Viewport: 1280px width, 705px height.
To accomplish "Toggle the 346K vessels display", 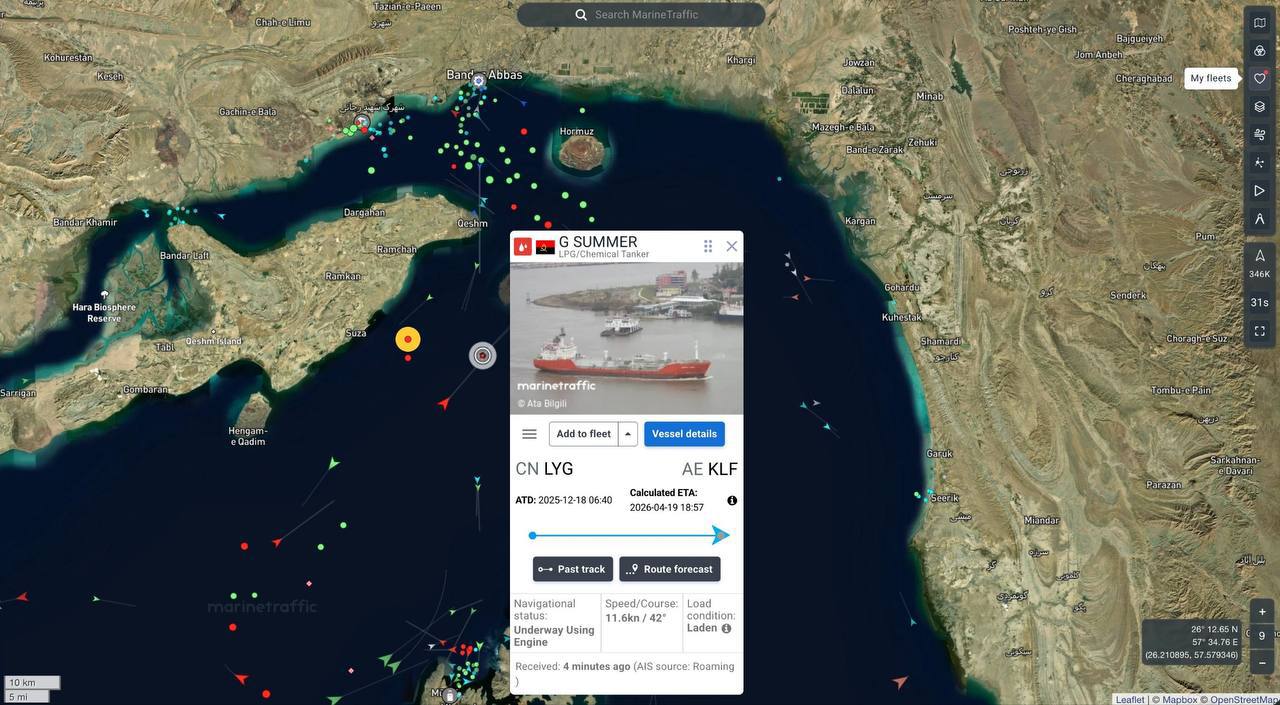I will (1259, 264).
